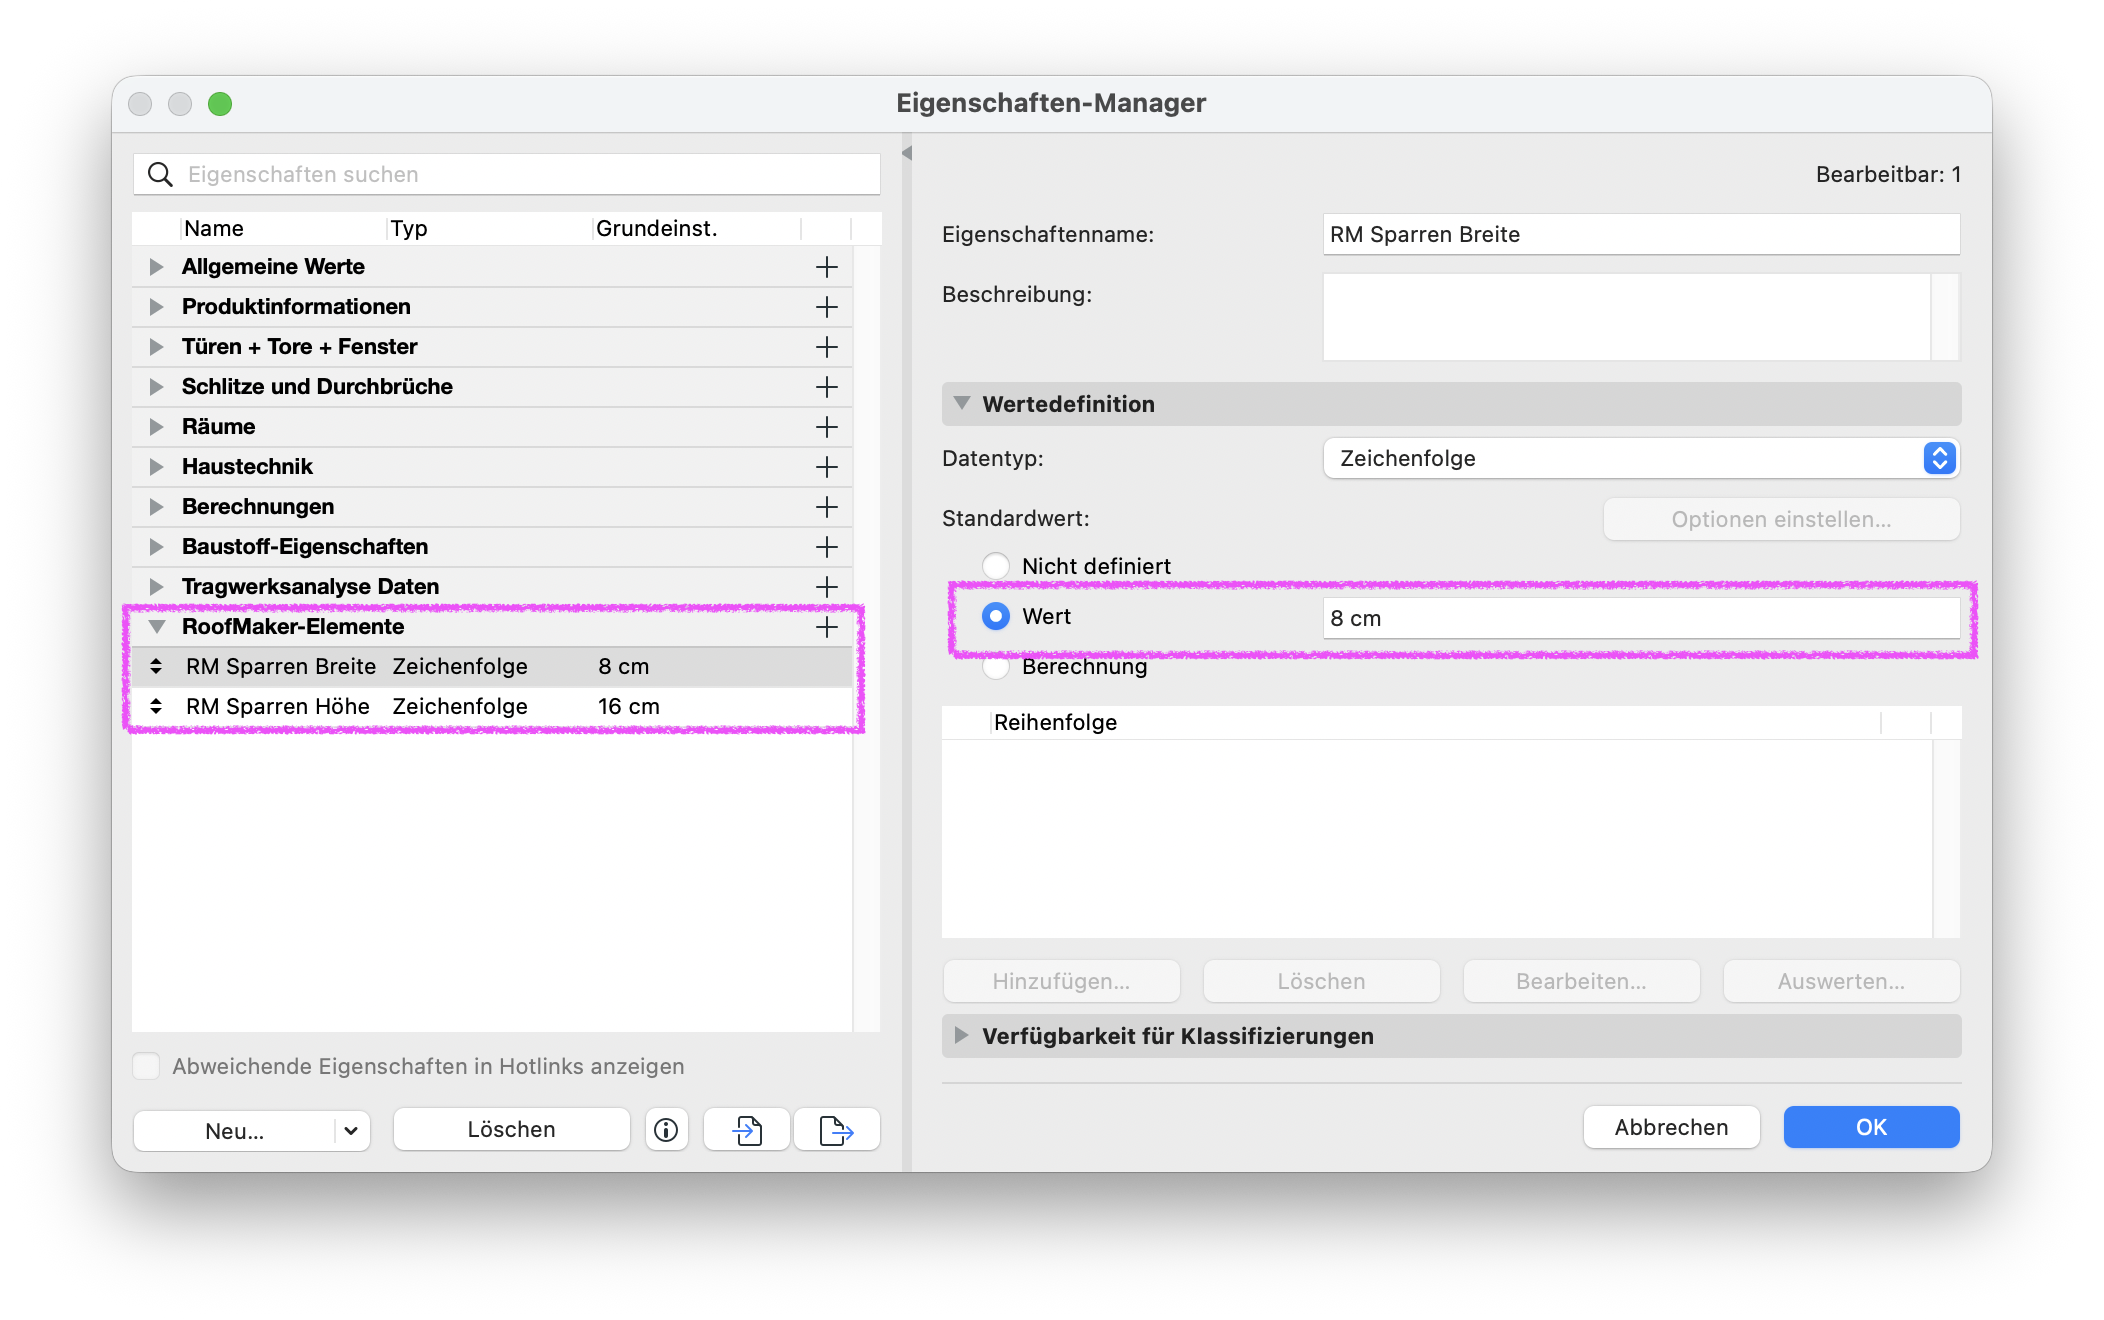The image size is (2104, 1320).
Task: Expand the Räume group
Action: tap(156, 427)
